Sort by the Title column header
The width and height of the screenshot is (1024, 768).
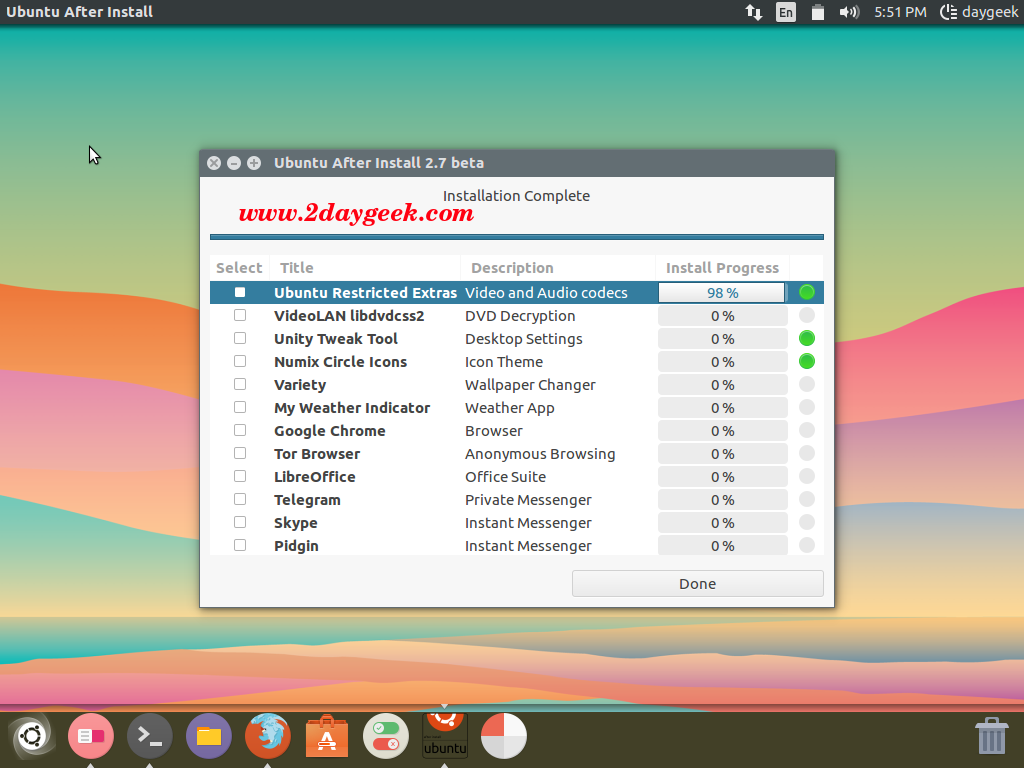[x=365, y=268]
